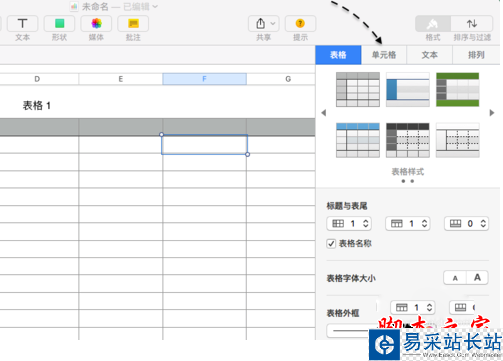Screen dimensions: 503x361
Task: Switch to the 单元格 tab
Action: 384,55
